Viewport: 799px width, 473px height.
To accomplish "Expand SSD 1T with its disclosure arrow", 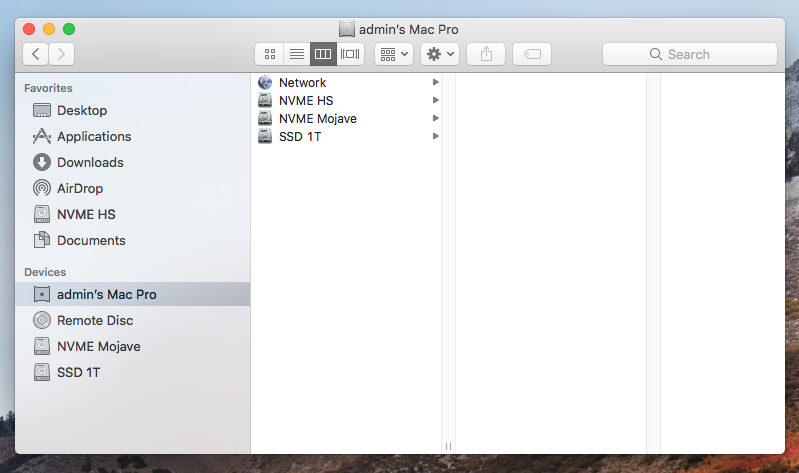I will pyautogui.click(x=435, y=136).
